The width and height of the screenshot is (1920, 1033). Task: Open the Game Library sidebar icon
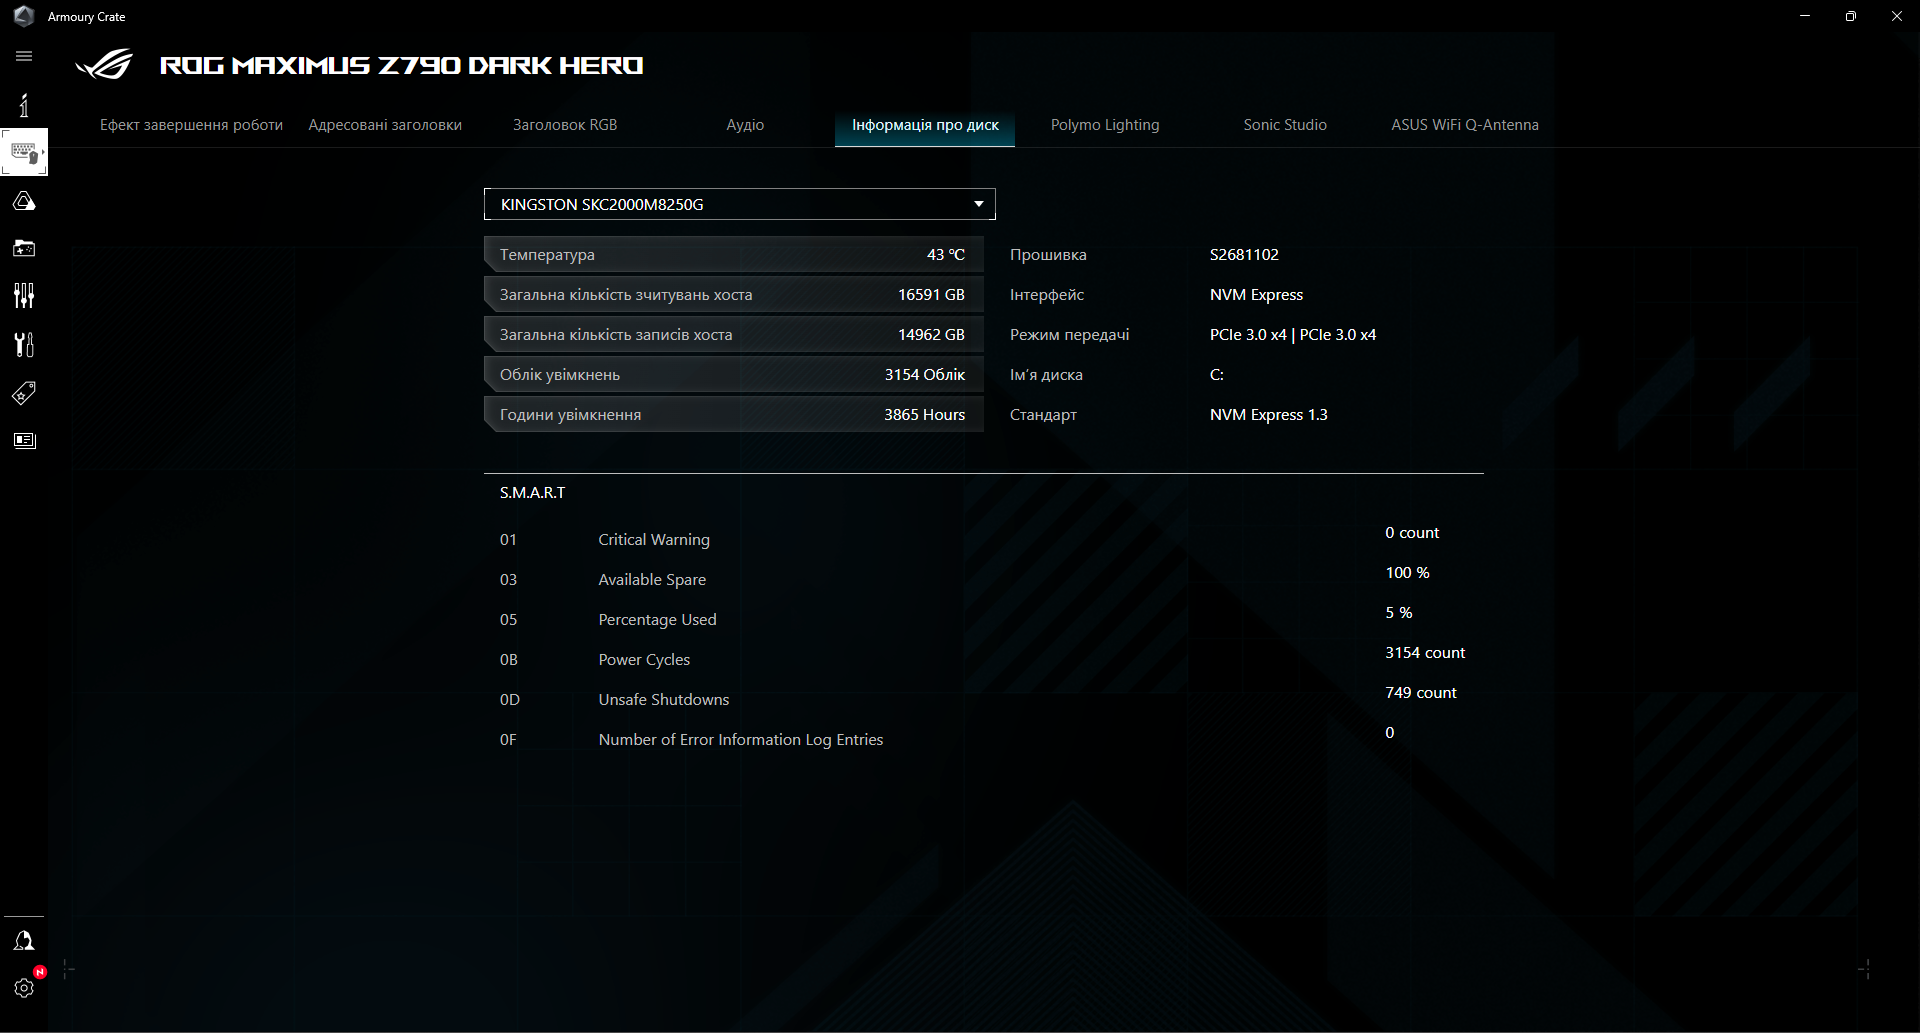[x=24, y=248]
